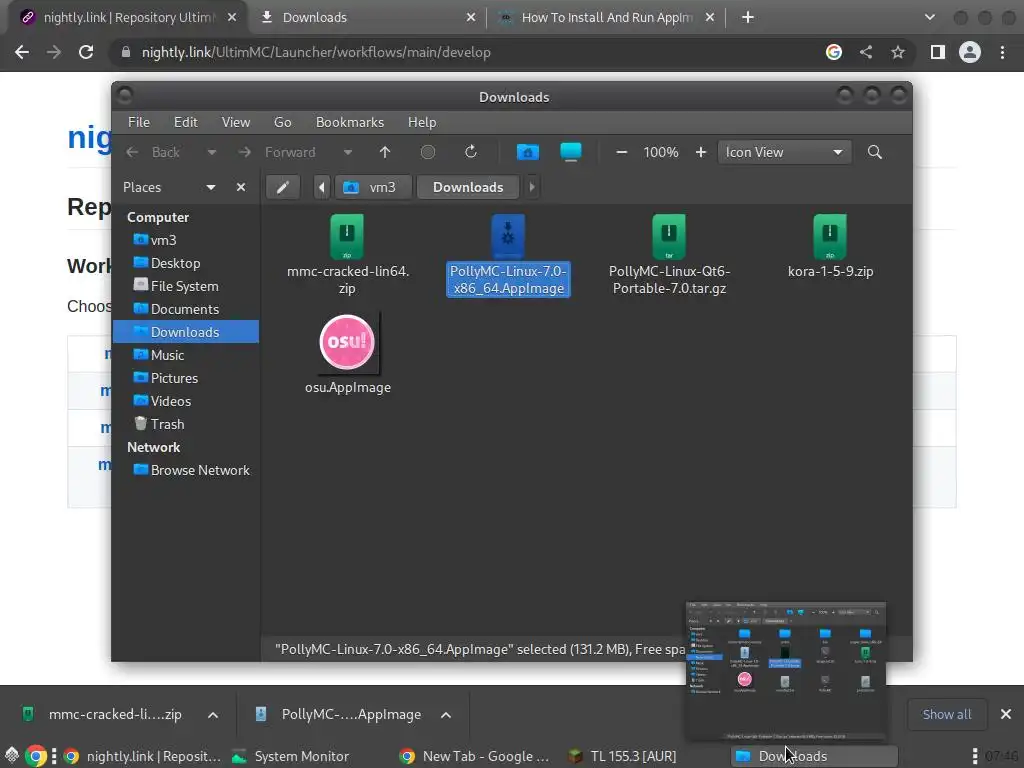Reload the nightly.link page in Chrome

tap(86, 52)
